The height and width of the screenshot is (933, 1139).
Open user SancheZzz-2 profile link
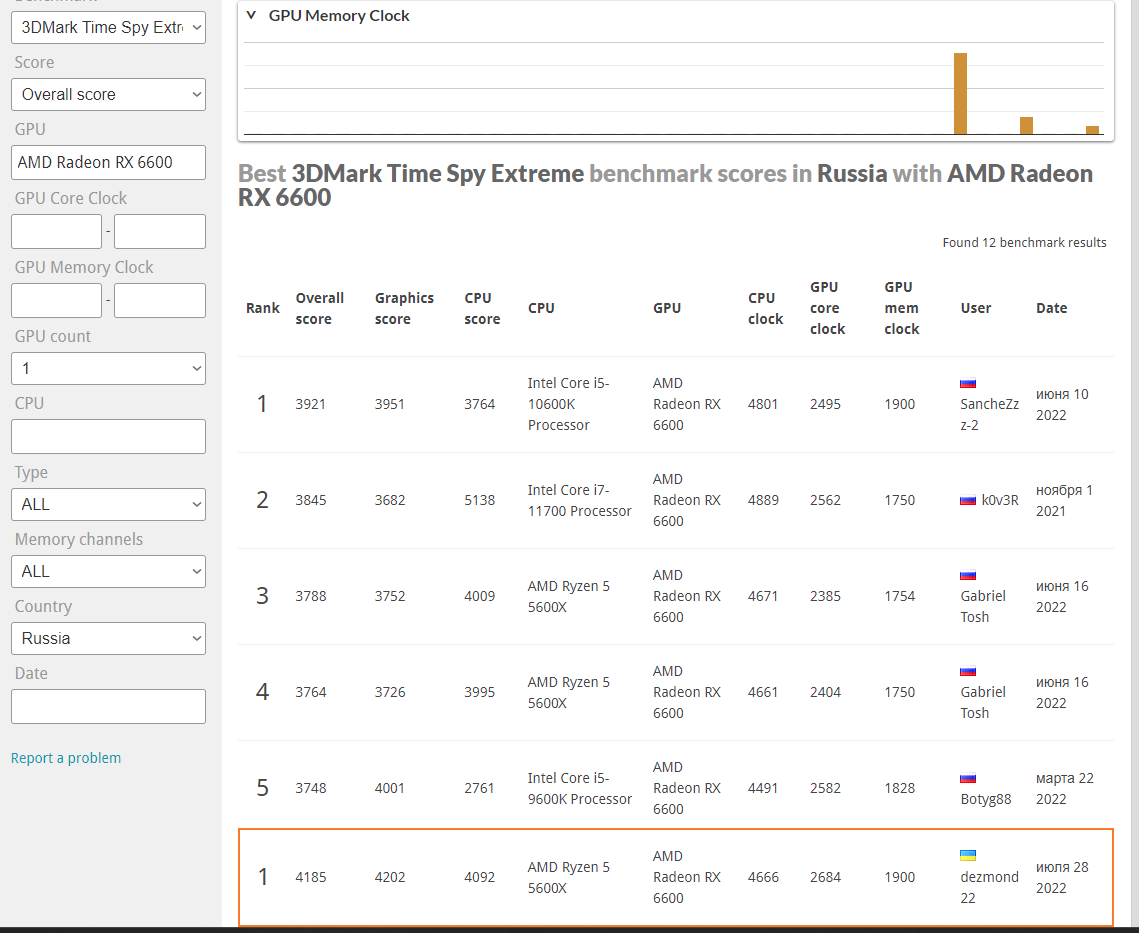(989, 414)
